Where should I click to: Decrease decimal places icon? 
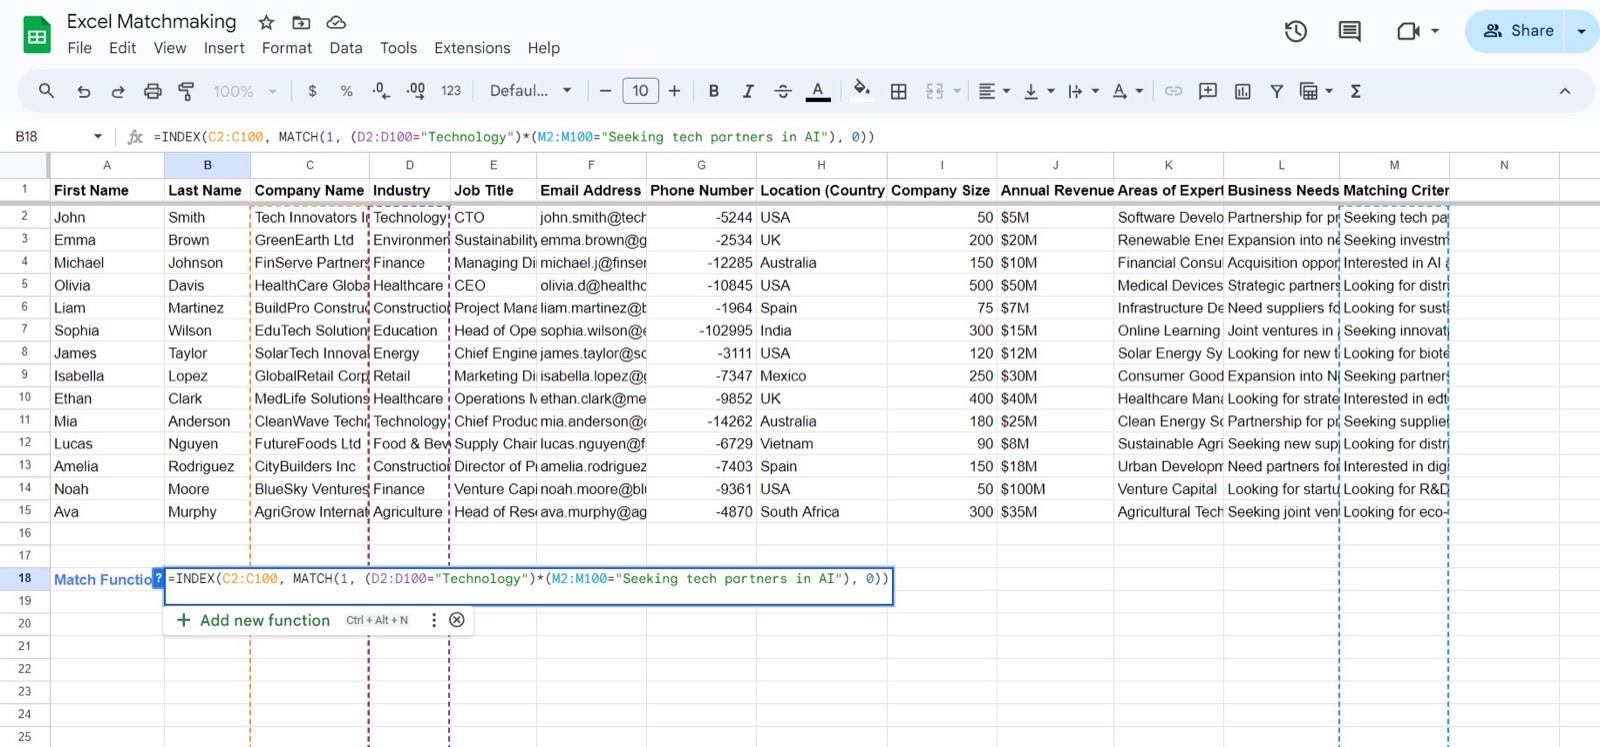tap(381, 91)
